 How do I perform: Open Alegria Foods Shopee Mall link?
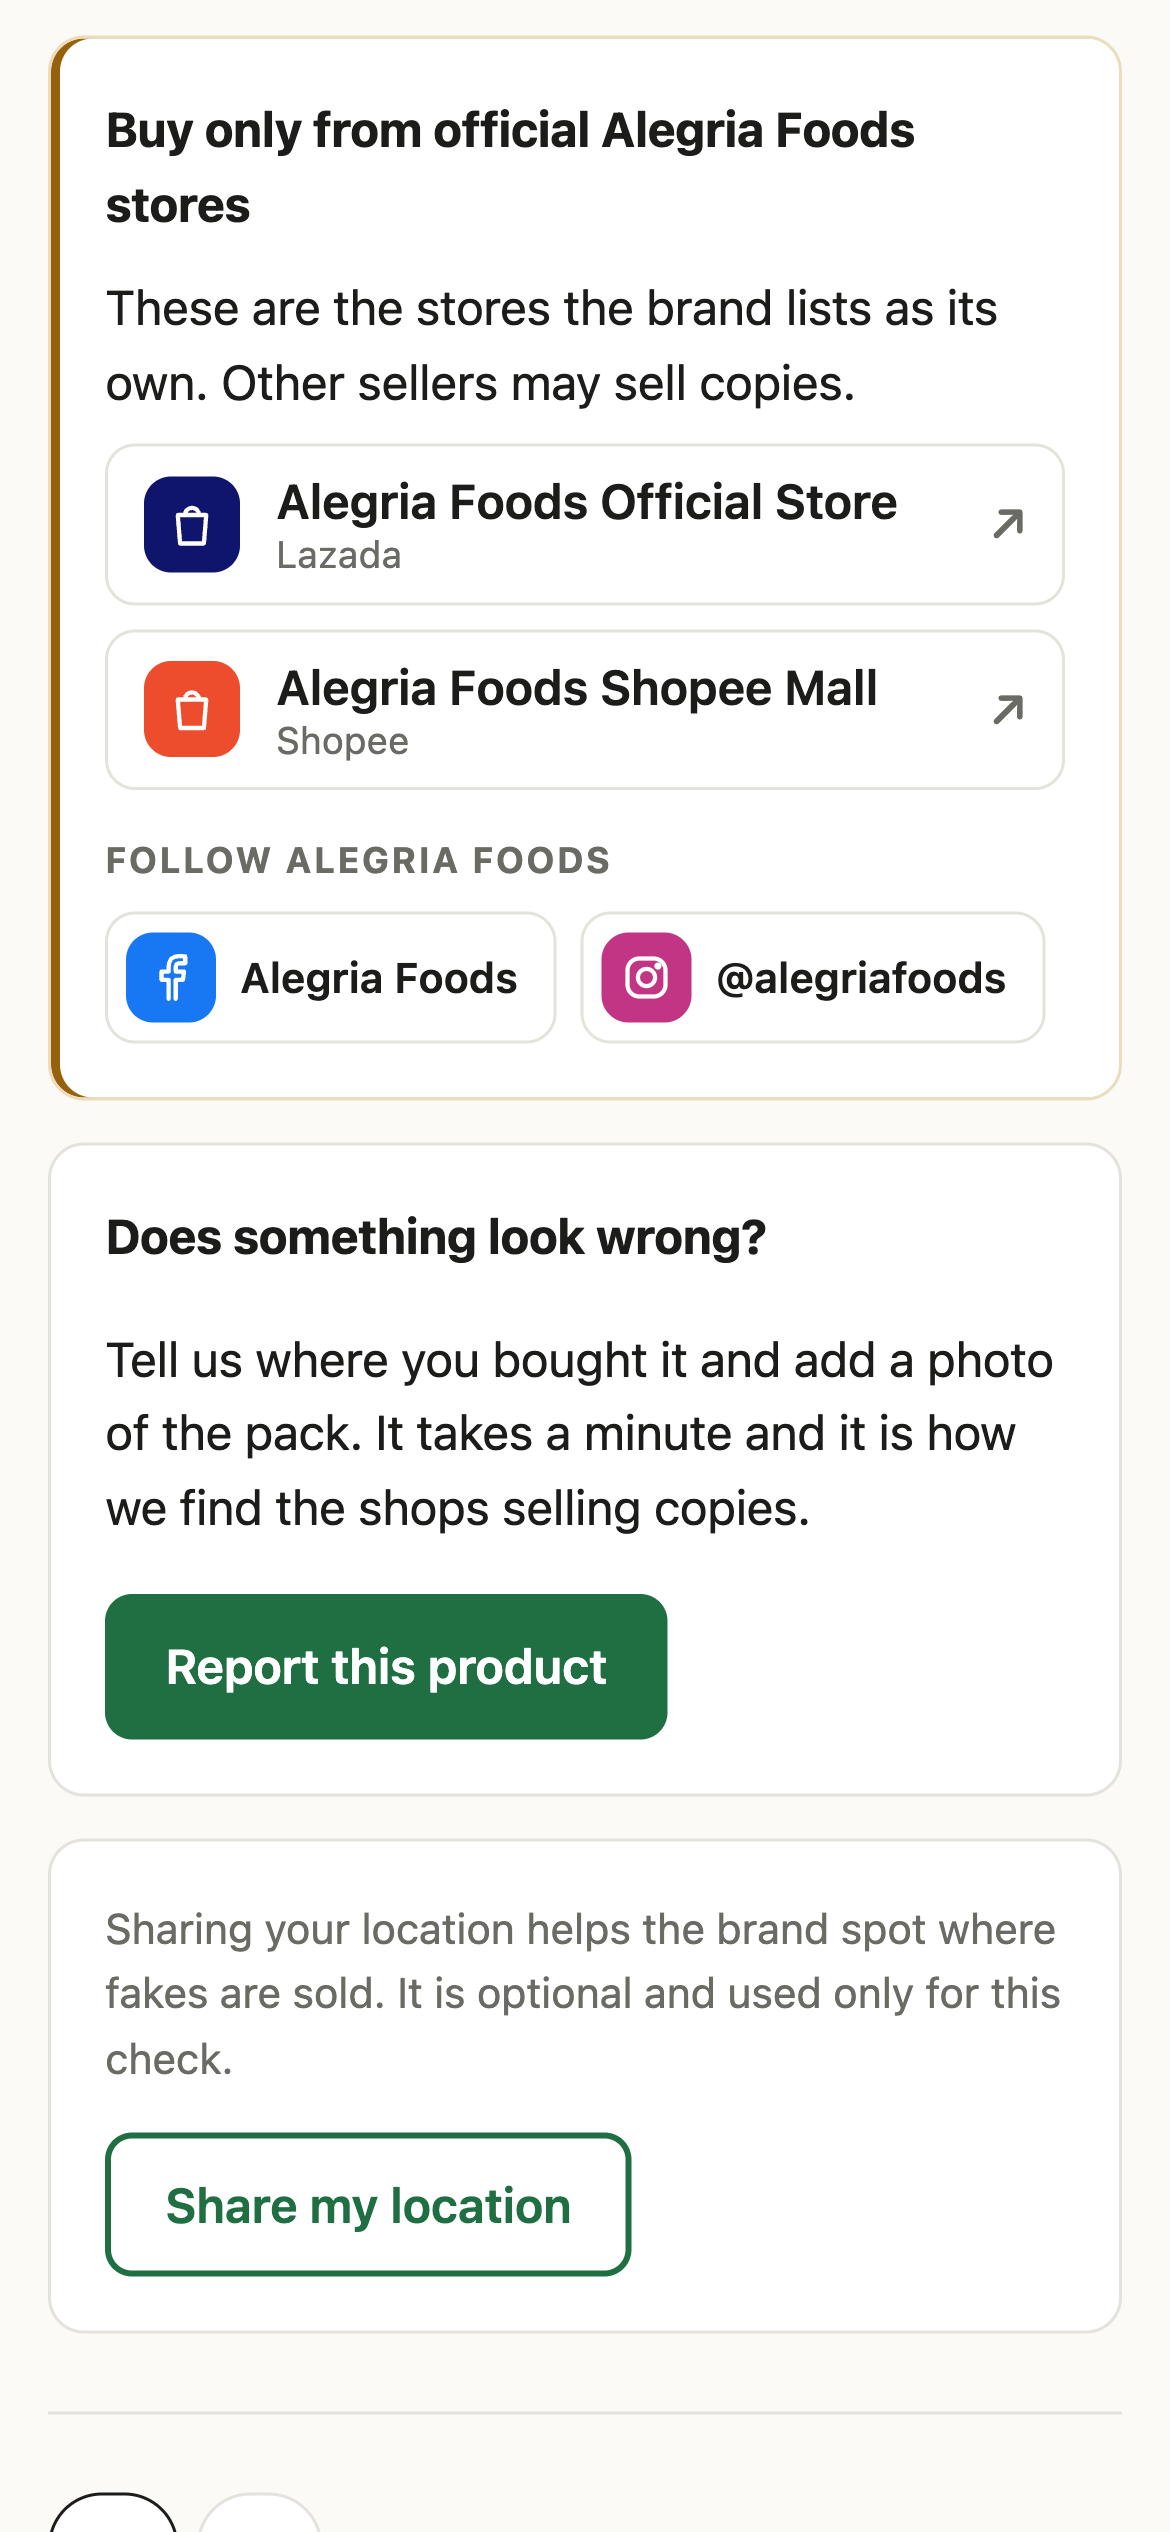click(585, 709)
